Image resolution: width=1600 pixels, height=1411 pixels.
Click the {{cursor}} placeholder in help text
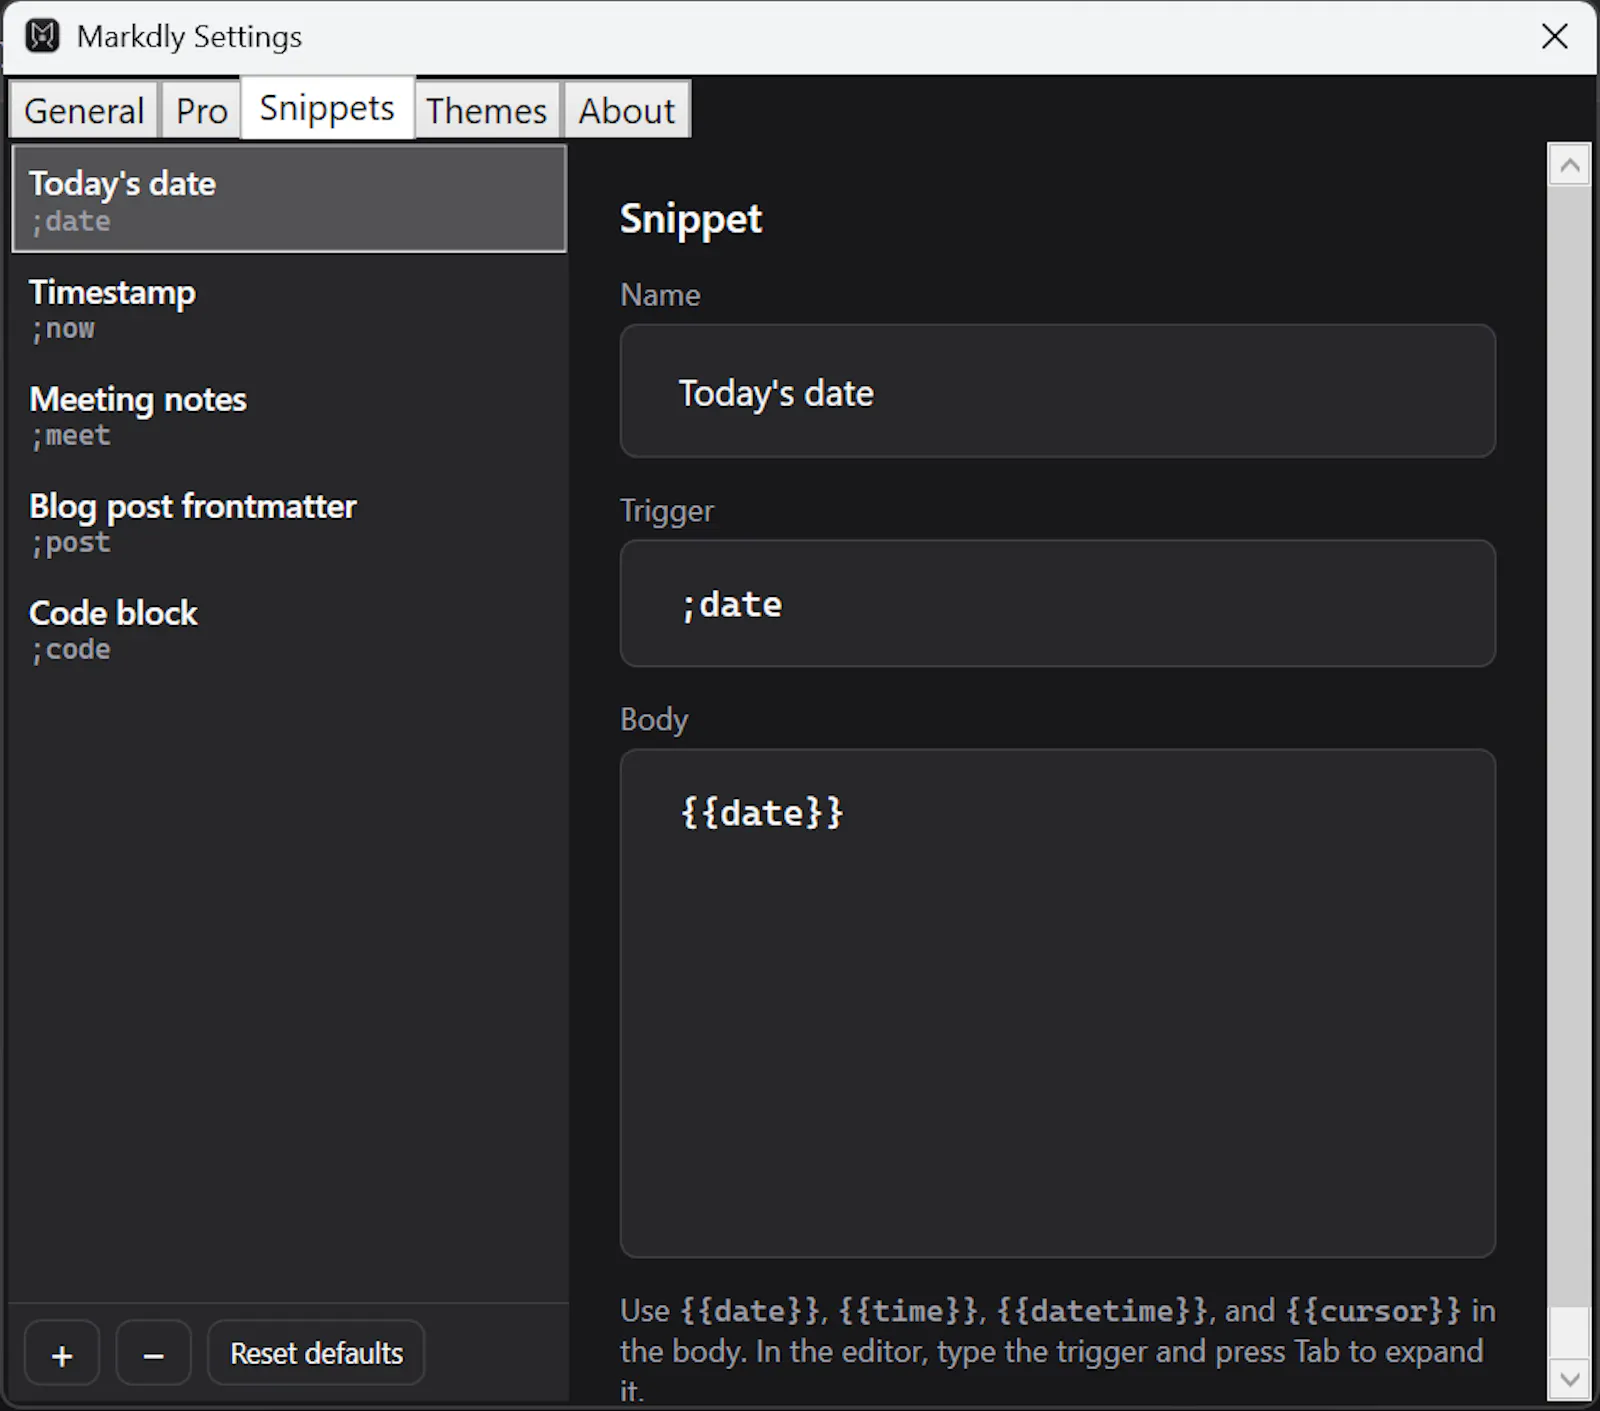click(x=1373, y=1311)
